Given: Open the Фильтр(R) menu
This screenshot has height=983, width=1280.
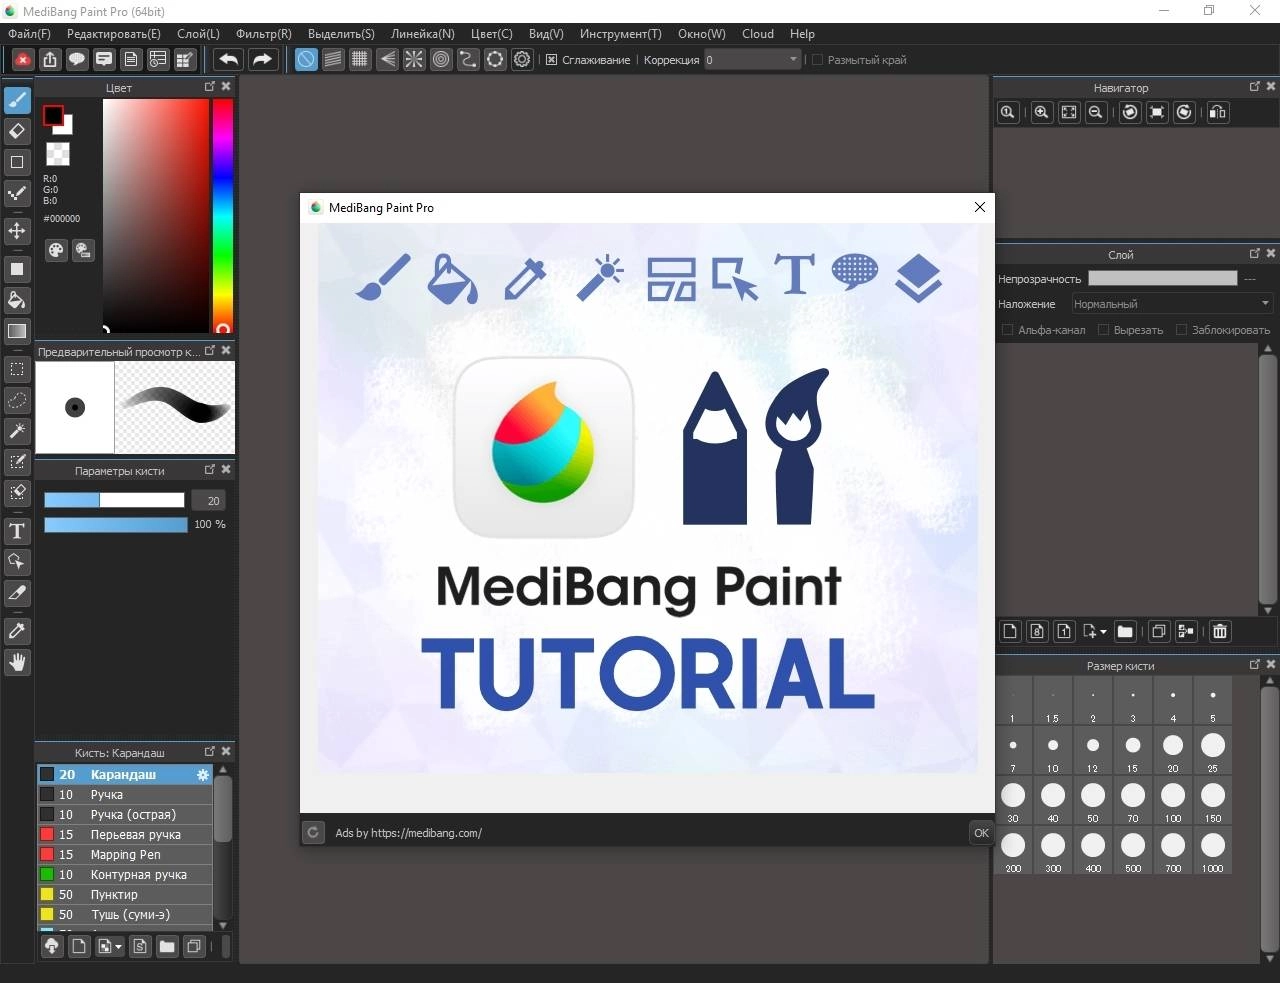Looking at the screenshot, I should pyautogui.click(x=264, y=34).
